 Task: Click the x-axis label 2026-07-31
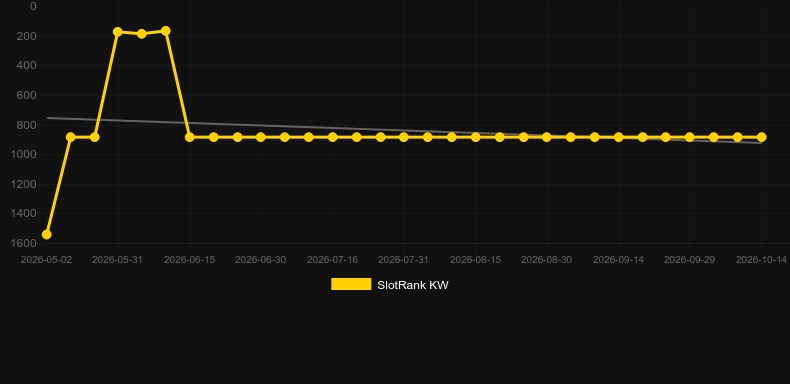click(404, 260)
